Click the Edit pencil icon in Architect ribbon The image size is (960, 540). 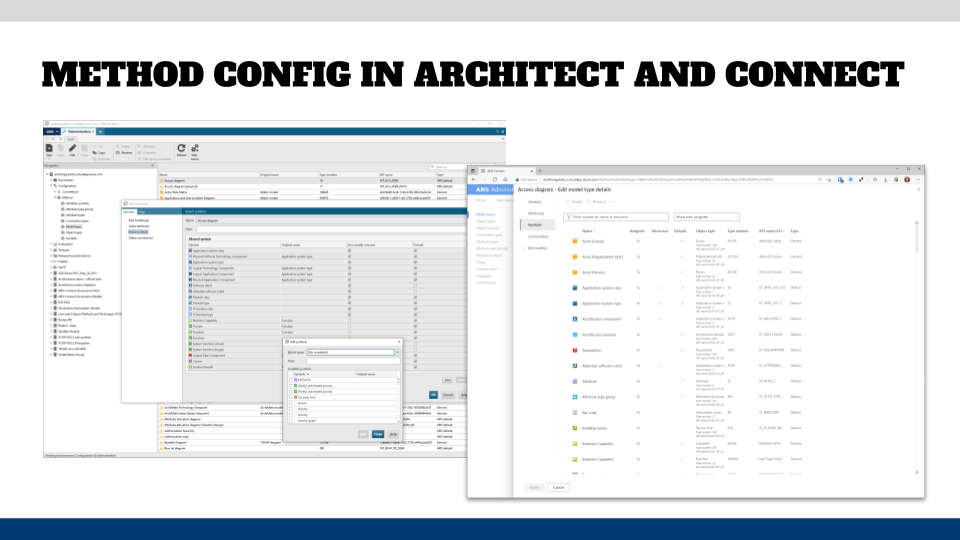point(72,149)
